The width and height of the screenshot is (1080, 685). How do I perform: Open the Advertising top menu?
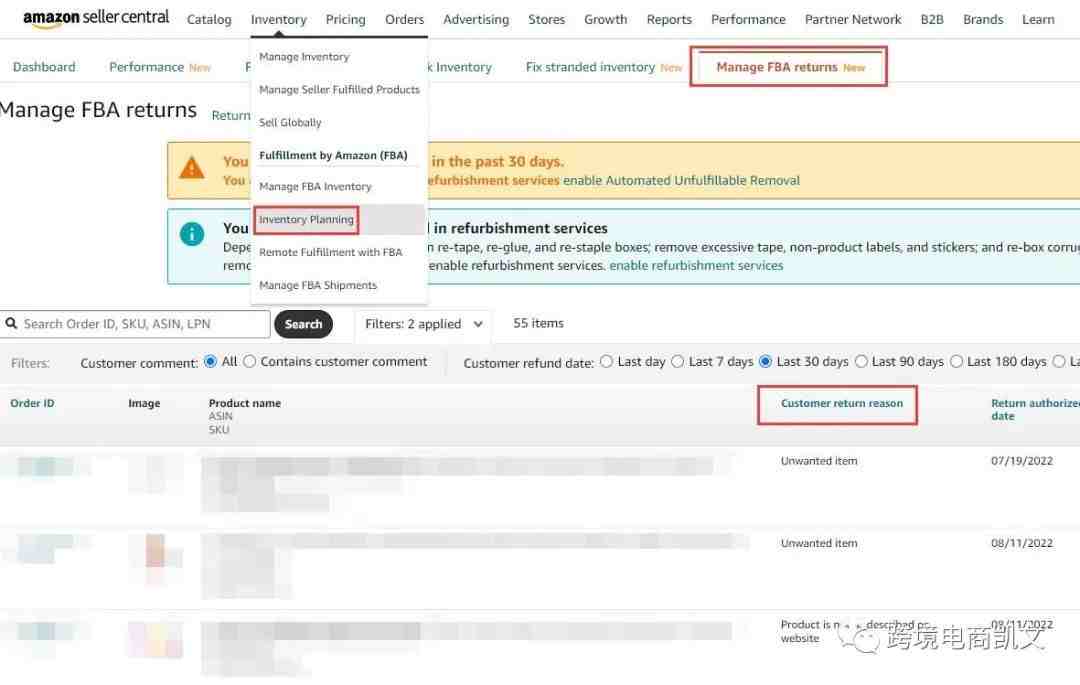[x=476, y=19]
